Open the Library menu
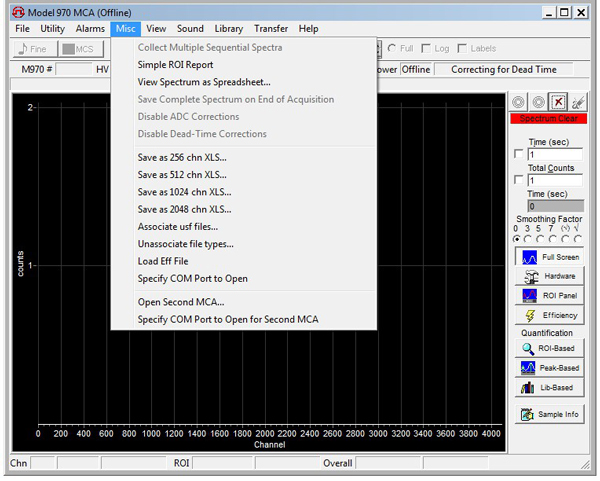The height and width of the screenshot is (481, 600). click(228, 29)
